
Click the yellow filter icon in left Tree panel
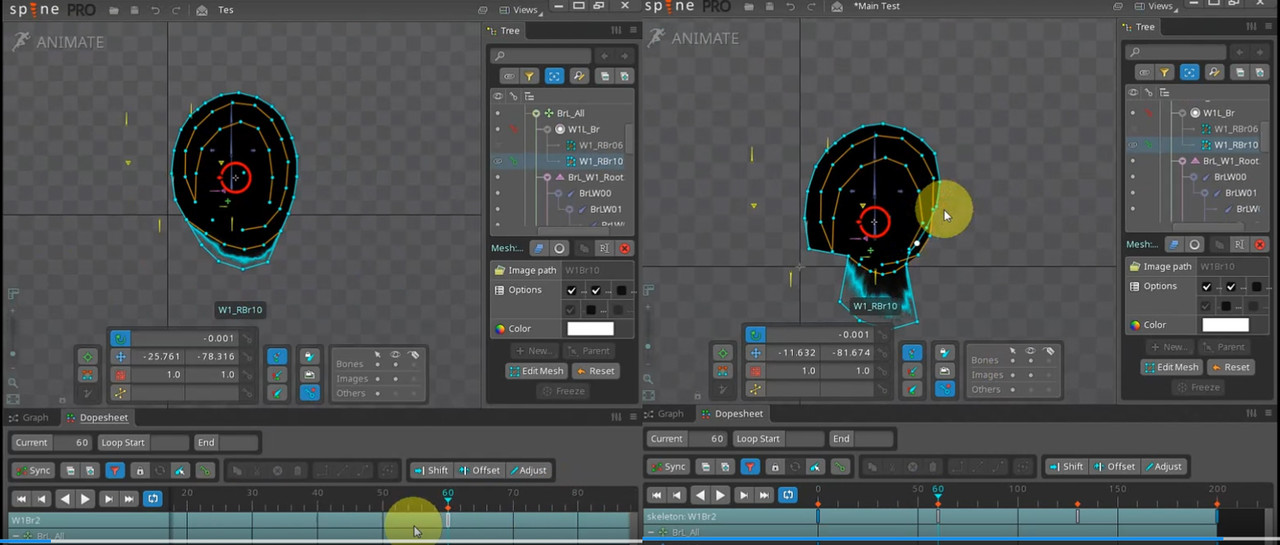pyautogui.click(x=530, y=76)
